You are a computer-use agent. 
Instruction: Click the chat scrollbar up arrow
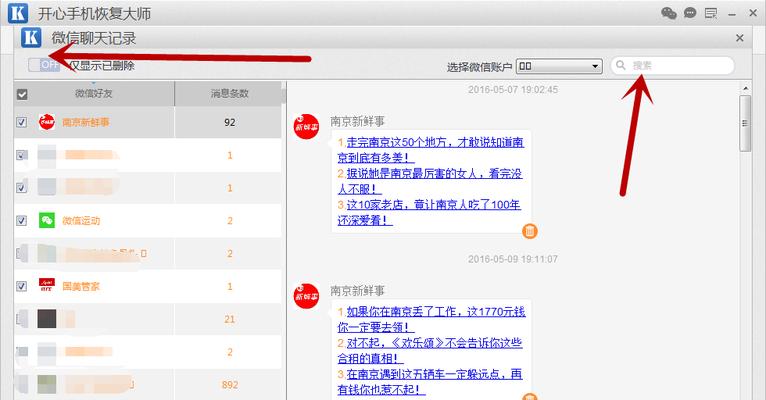point(745,88)
